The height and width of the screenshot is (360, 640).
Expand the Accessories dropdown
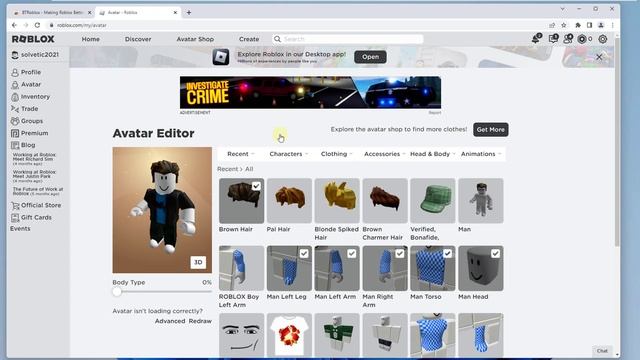(384, 154)
